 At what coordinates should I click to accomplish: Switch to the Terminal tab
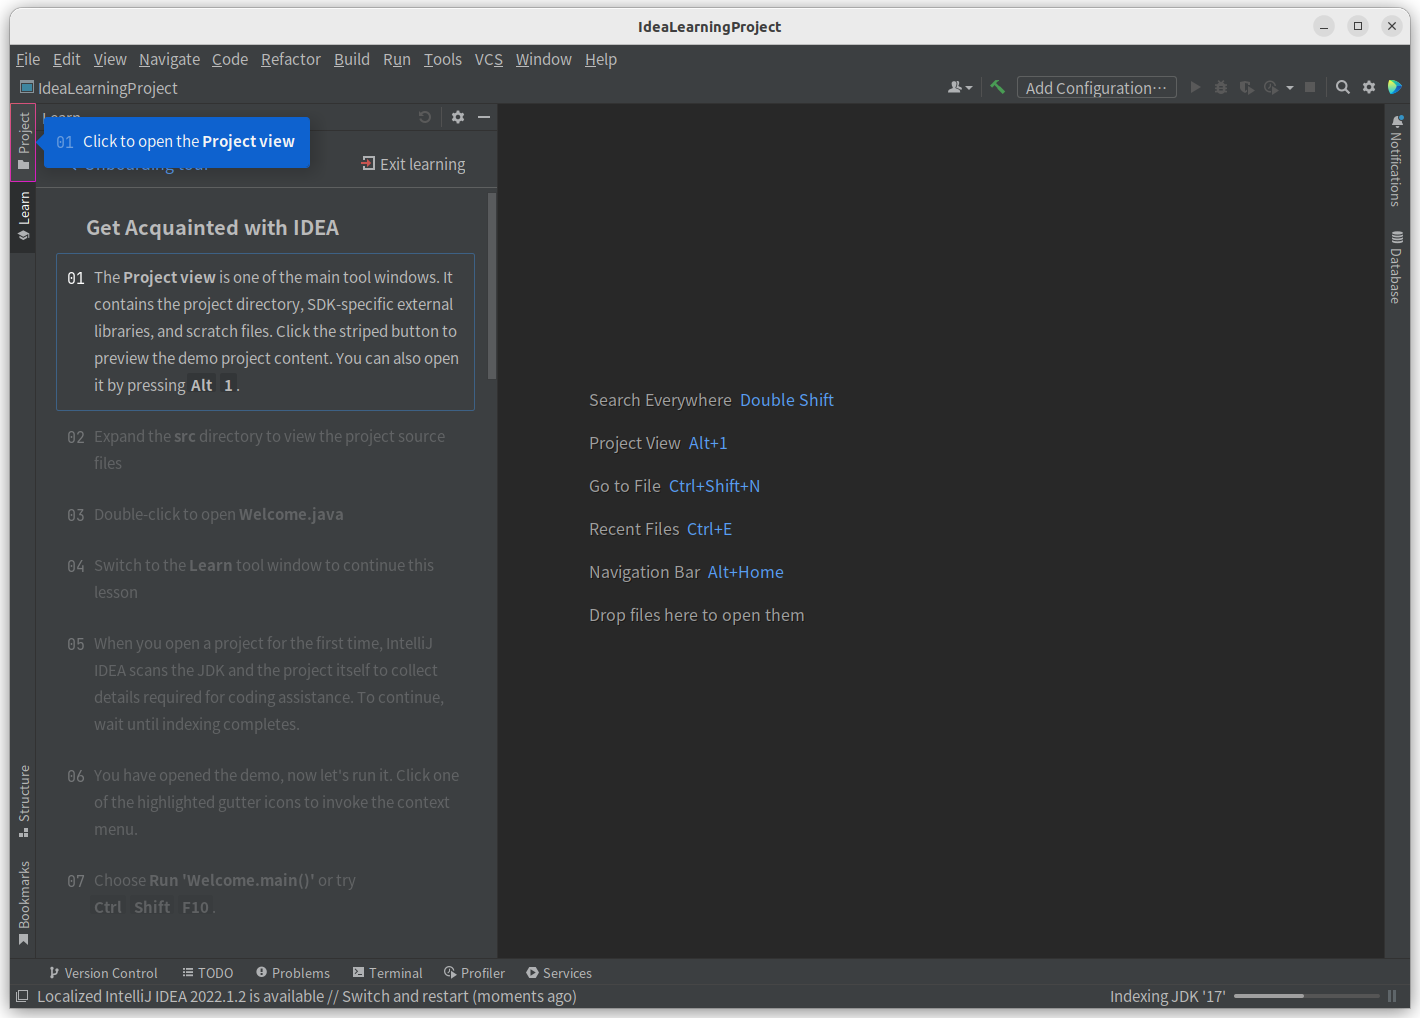coord(387,973)
